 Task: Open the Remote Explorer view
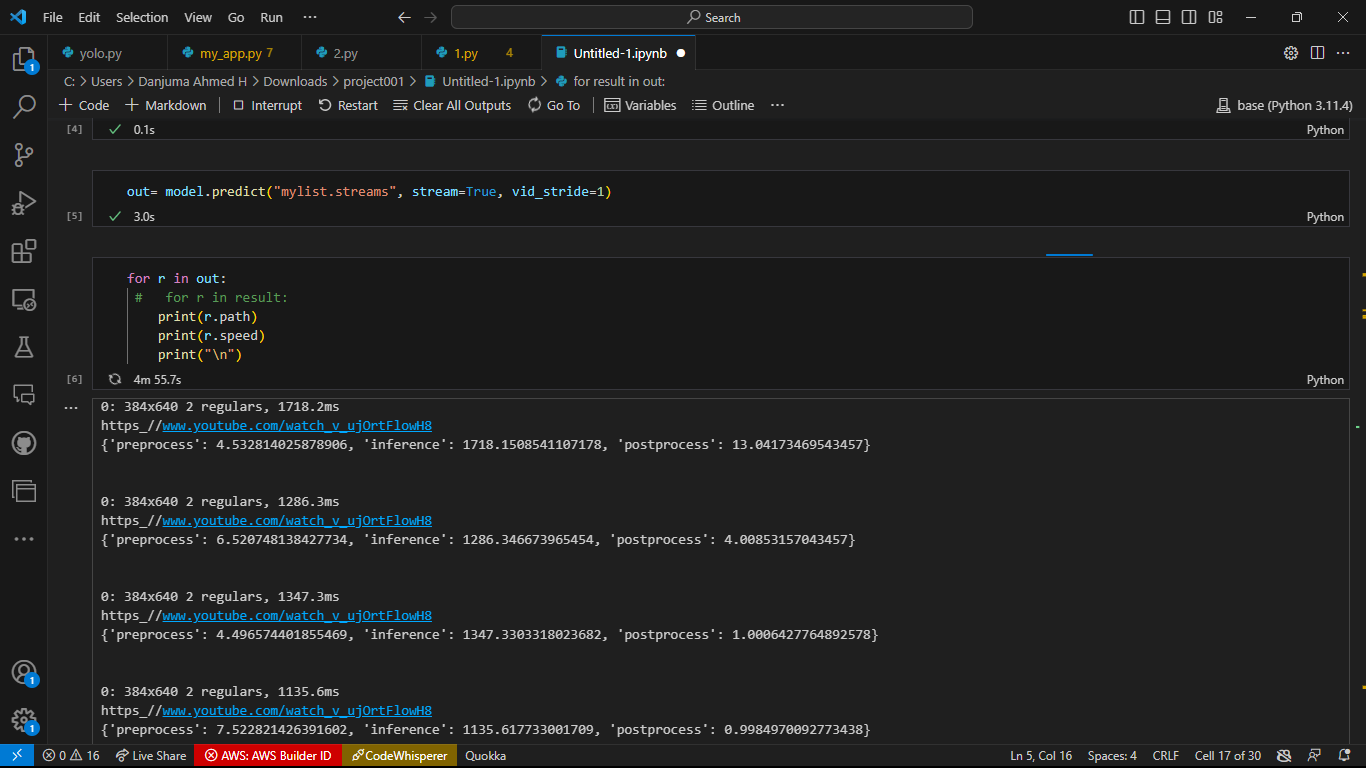click(x=24, y=299)
